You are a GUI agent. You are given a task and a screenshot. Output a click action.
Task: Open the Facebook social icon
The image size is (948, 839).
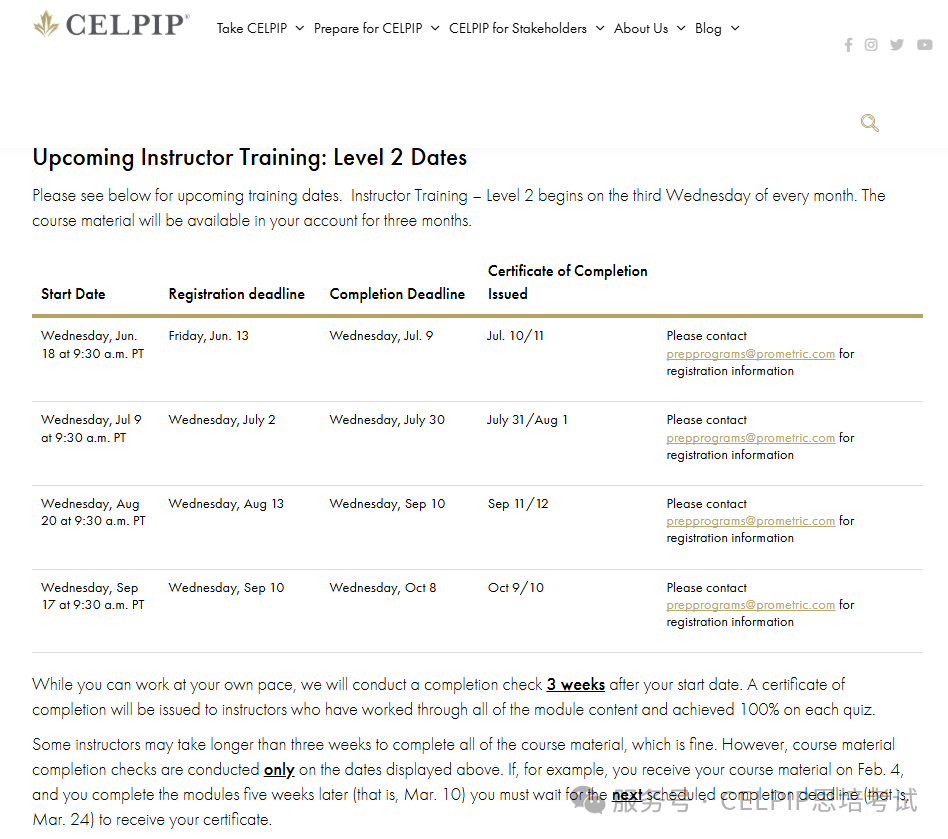pos(848,45)
